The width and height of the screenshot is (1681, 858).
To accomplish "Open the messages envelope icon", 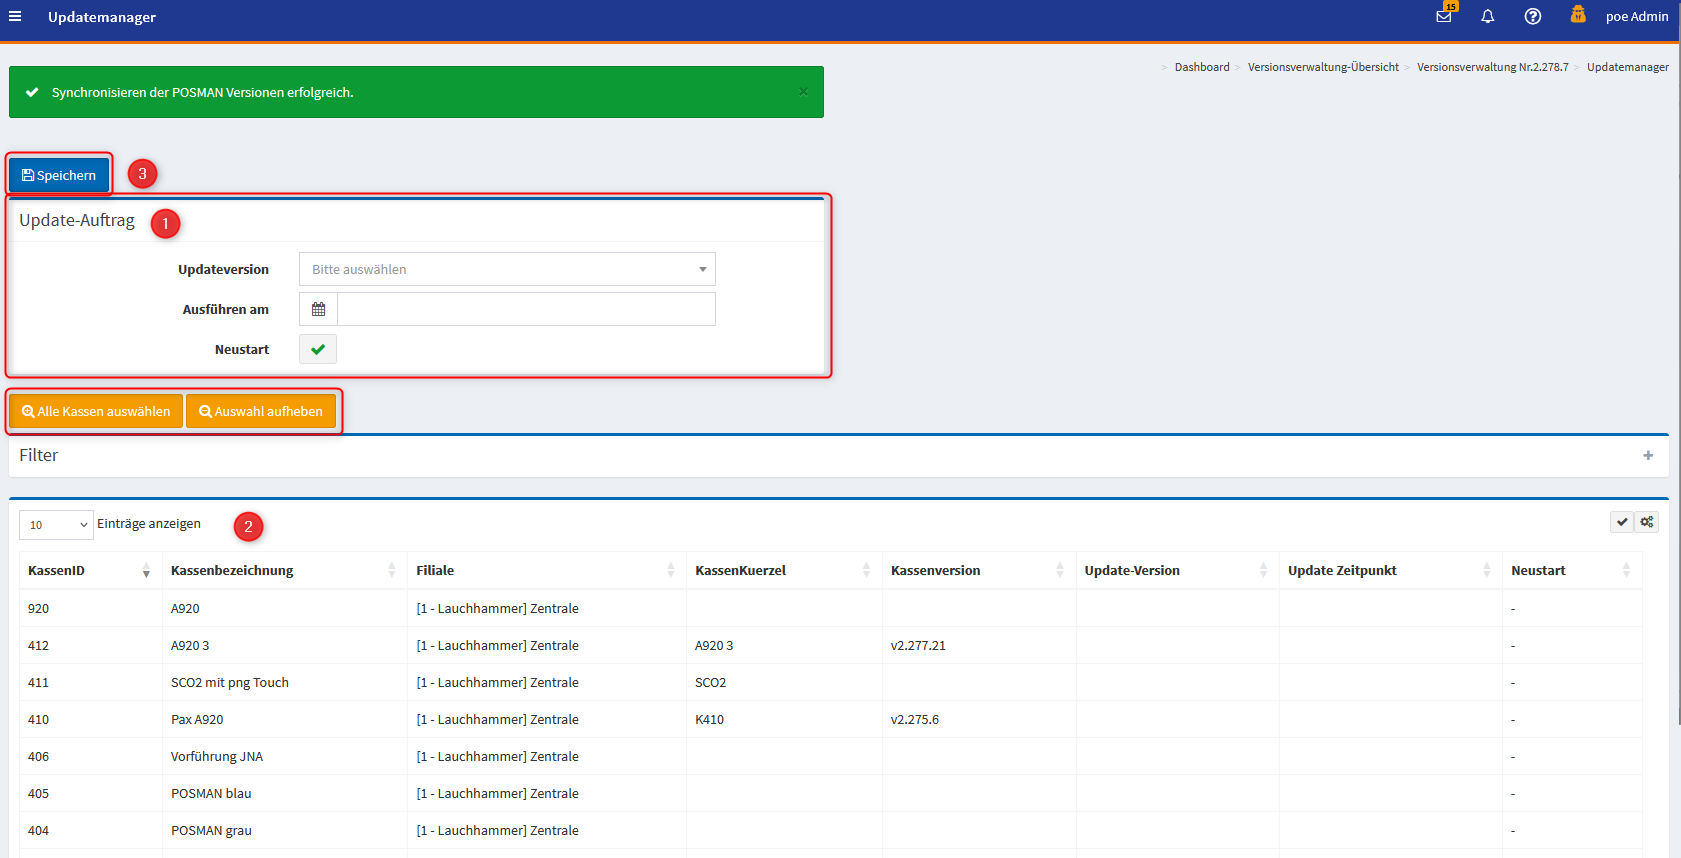I will point(1444,16).
